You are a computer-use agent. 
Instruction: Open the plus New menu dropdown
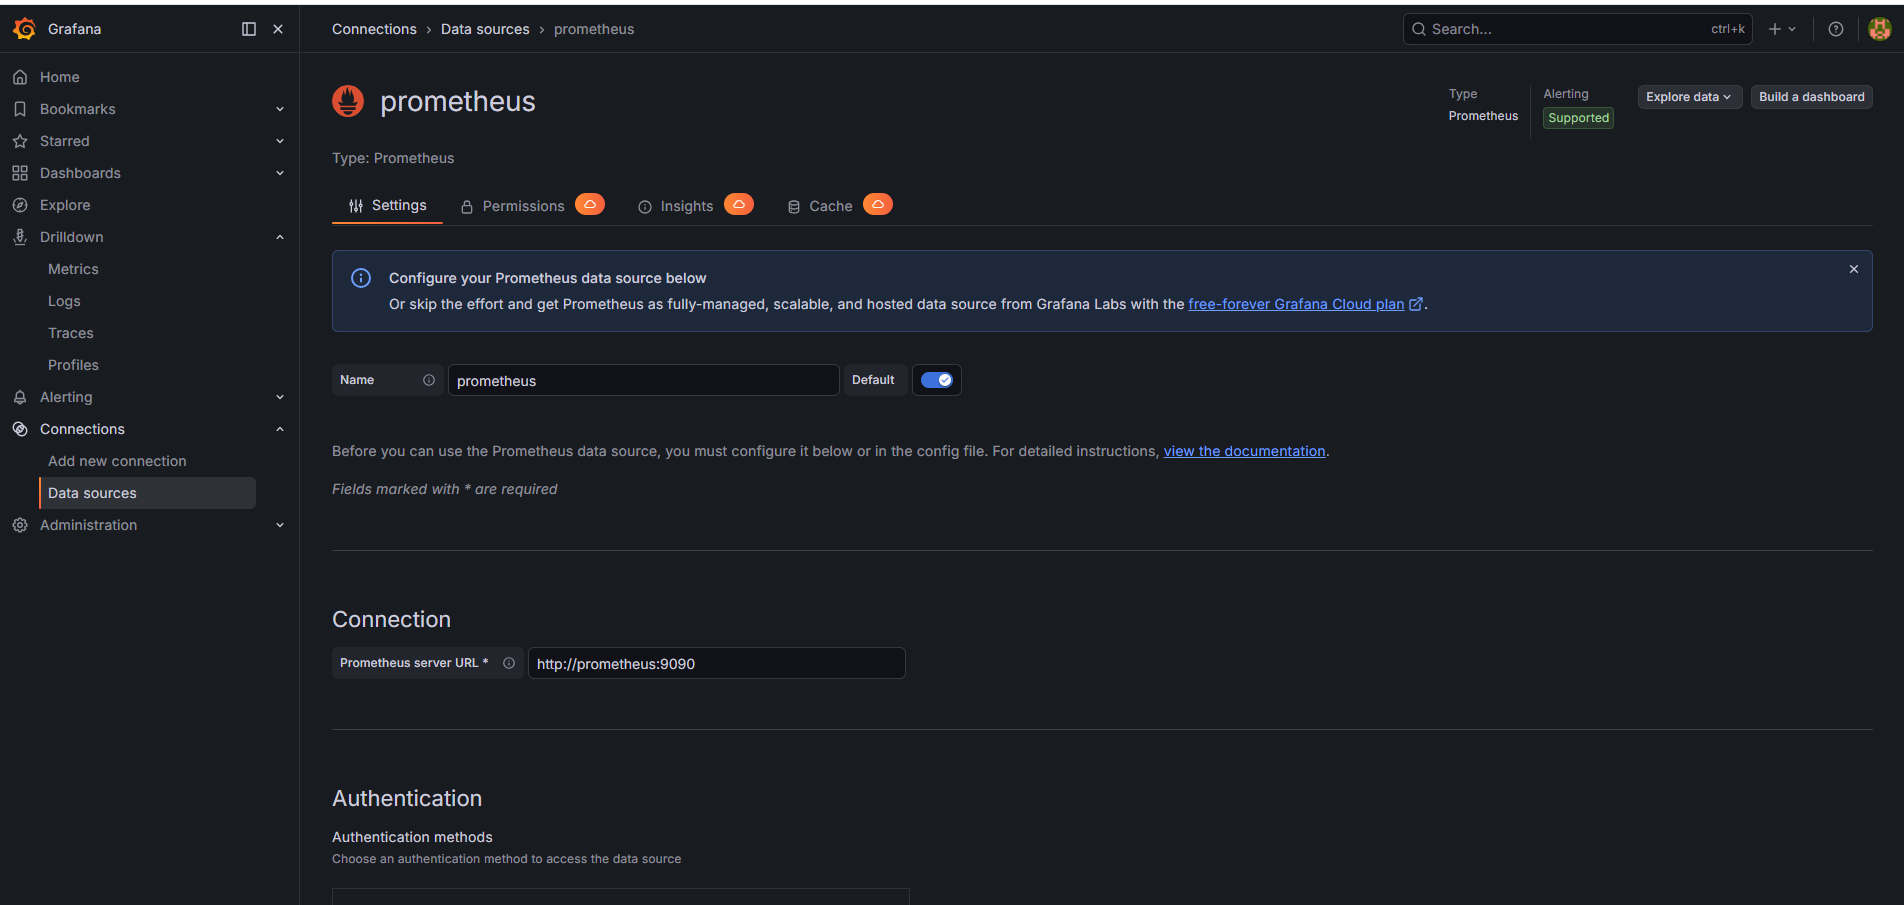[x=1782, y=29]
